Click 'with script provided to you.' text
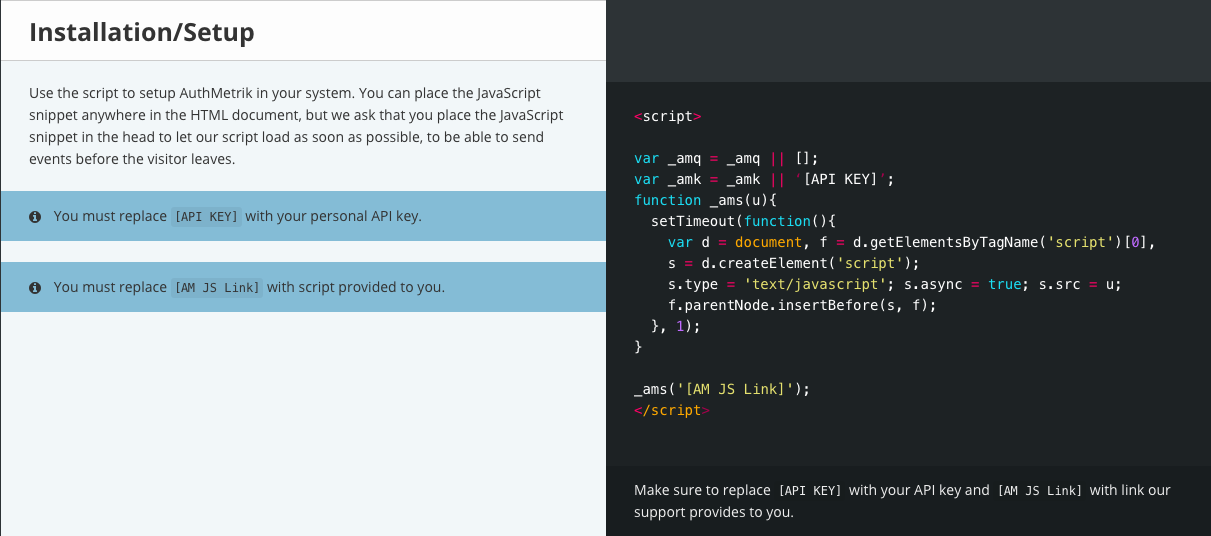 (x=356, y=287)
